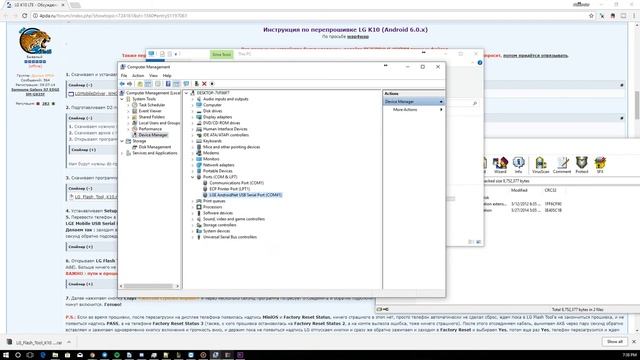This screenshot has height=360, width=640.
Task: Click the left pane horizontal scrollbar
Action: [x=149, y=286]
